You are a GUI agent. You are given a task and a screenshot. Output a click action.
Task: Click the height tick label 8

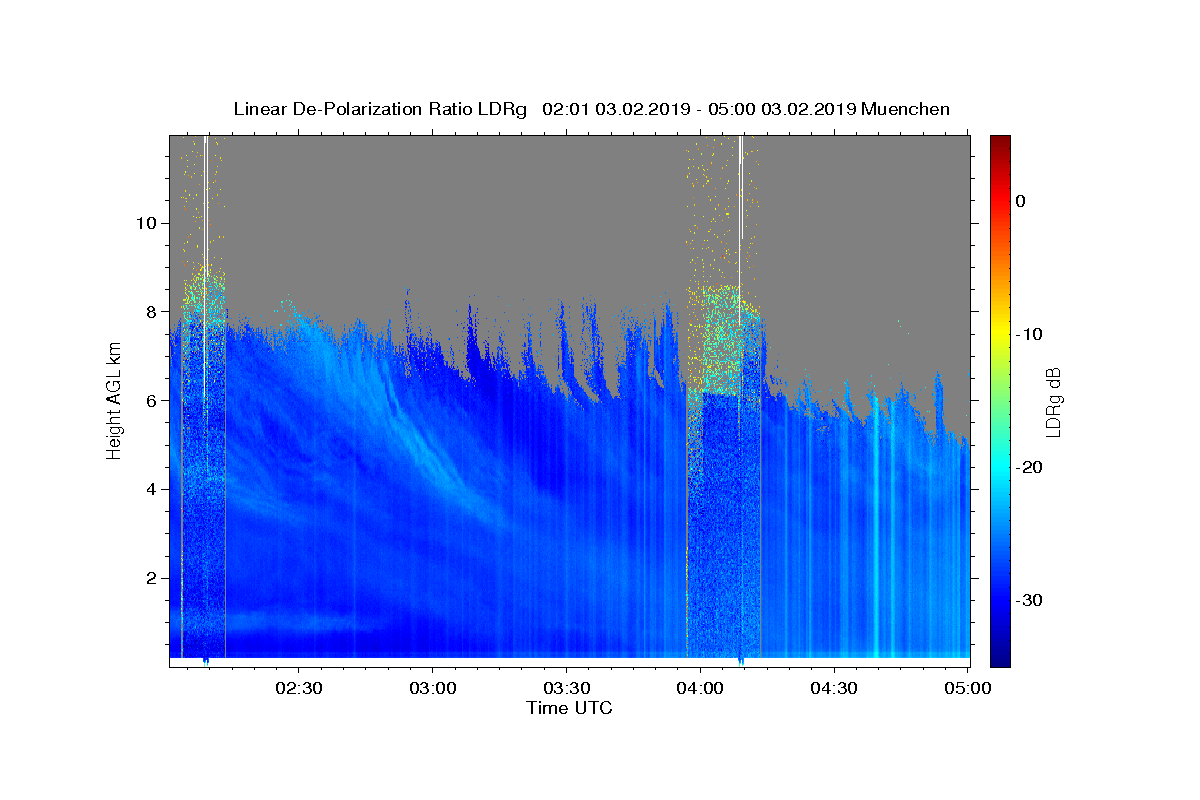(x=153, y=311)
